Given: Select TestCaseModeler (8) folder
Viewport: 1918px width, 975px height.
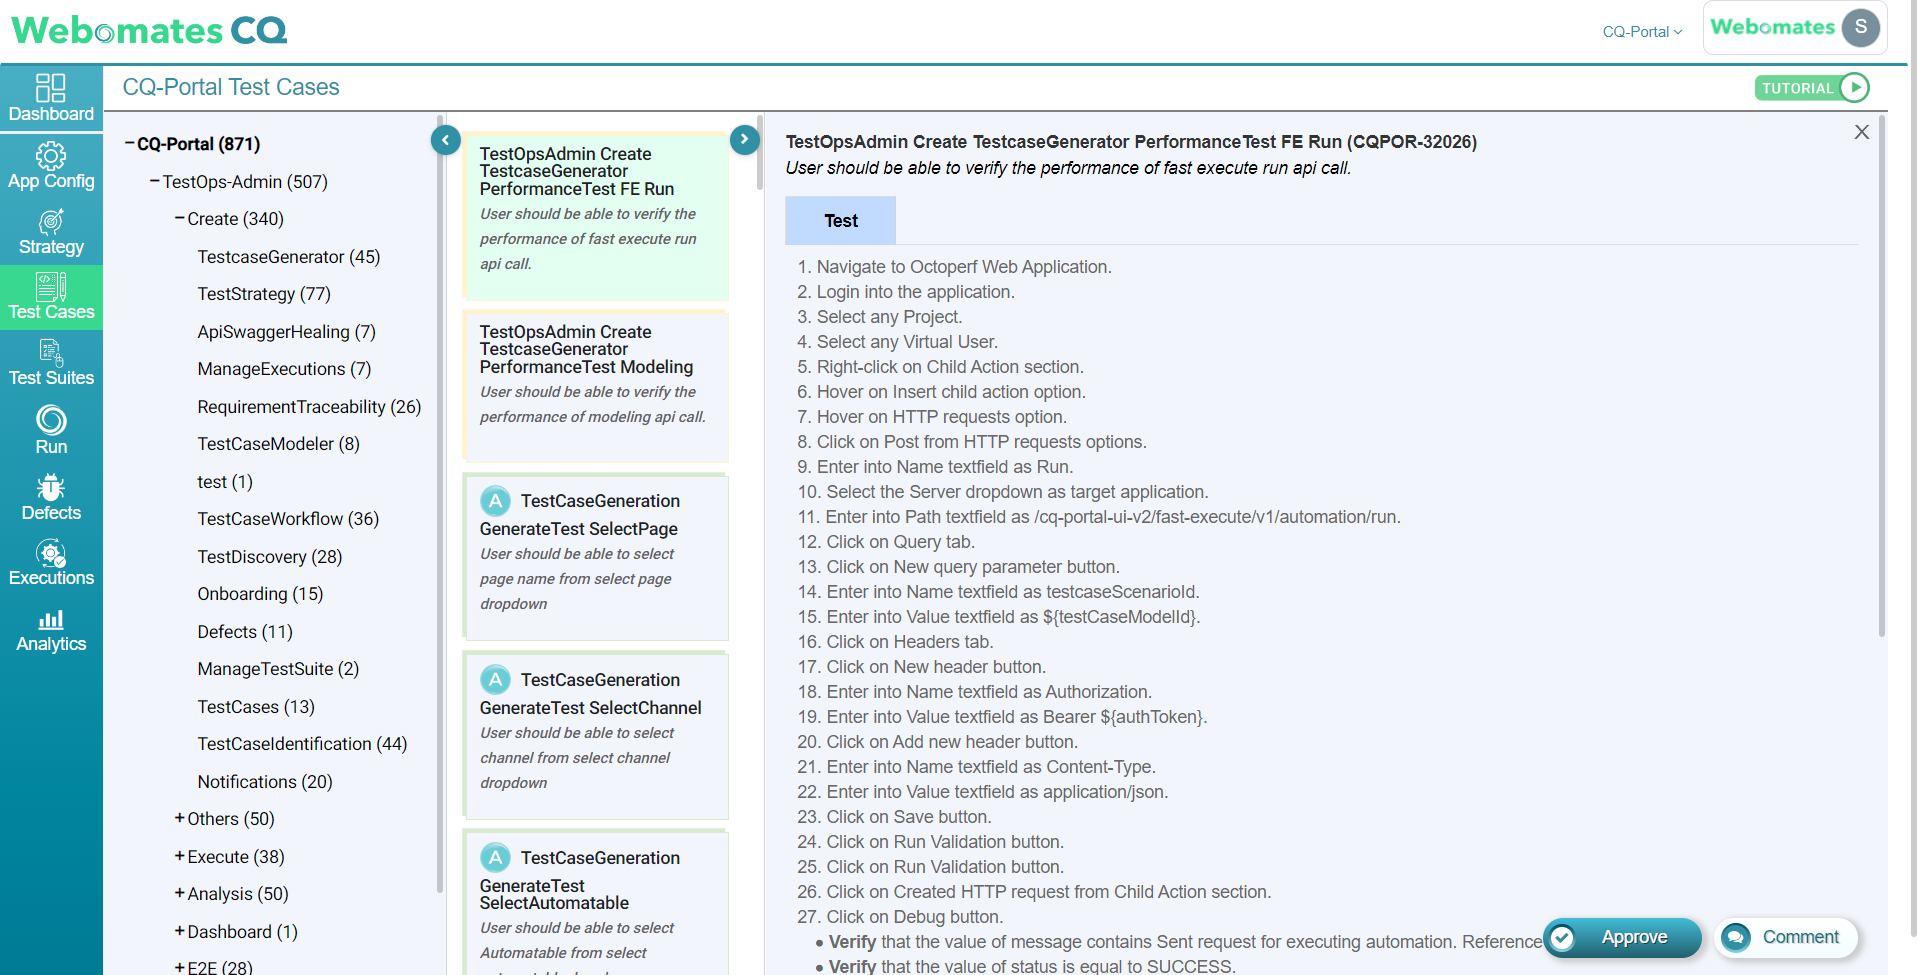Looking at the screenshot, I should pyautogui.click(x=278, y=444).
